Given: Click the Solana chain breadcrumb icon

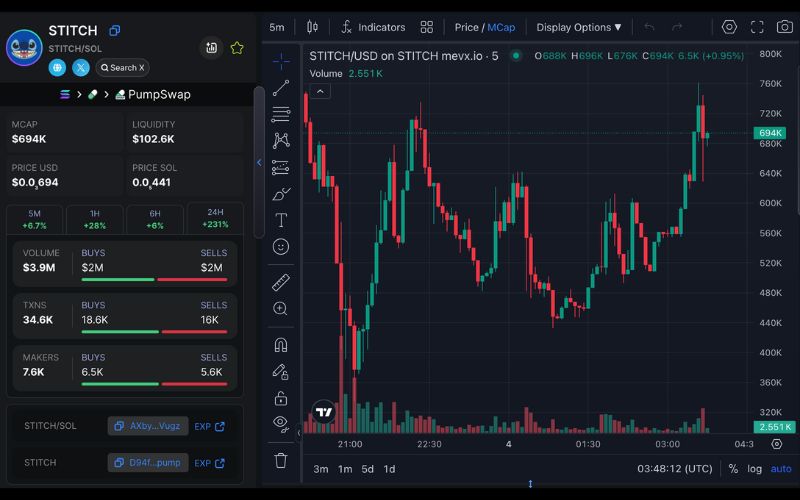Looking at the screenshot, I should click(65, 94).
